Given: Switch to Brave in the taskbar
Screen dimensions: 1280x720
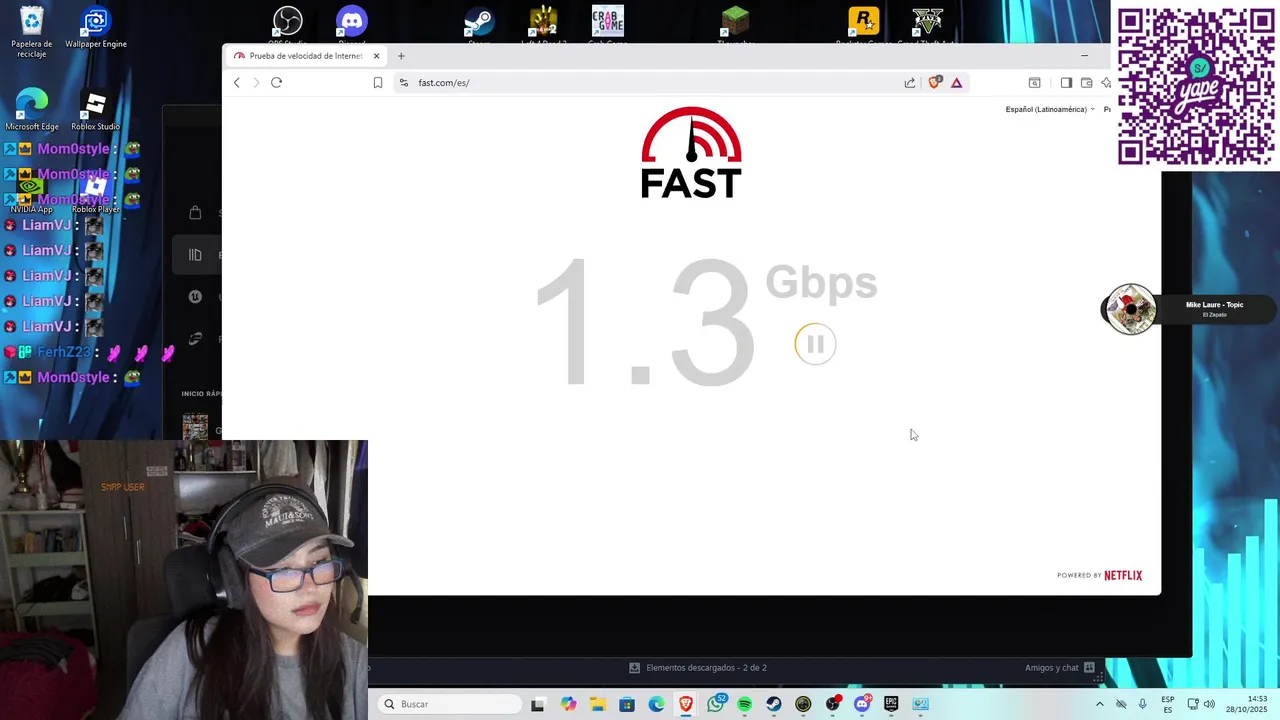Looking at the screenshot, I should (686, 704).
